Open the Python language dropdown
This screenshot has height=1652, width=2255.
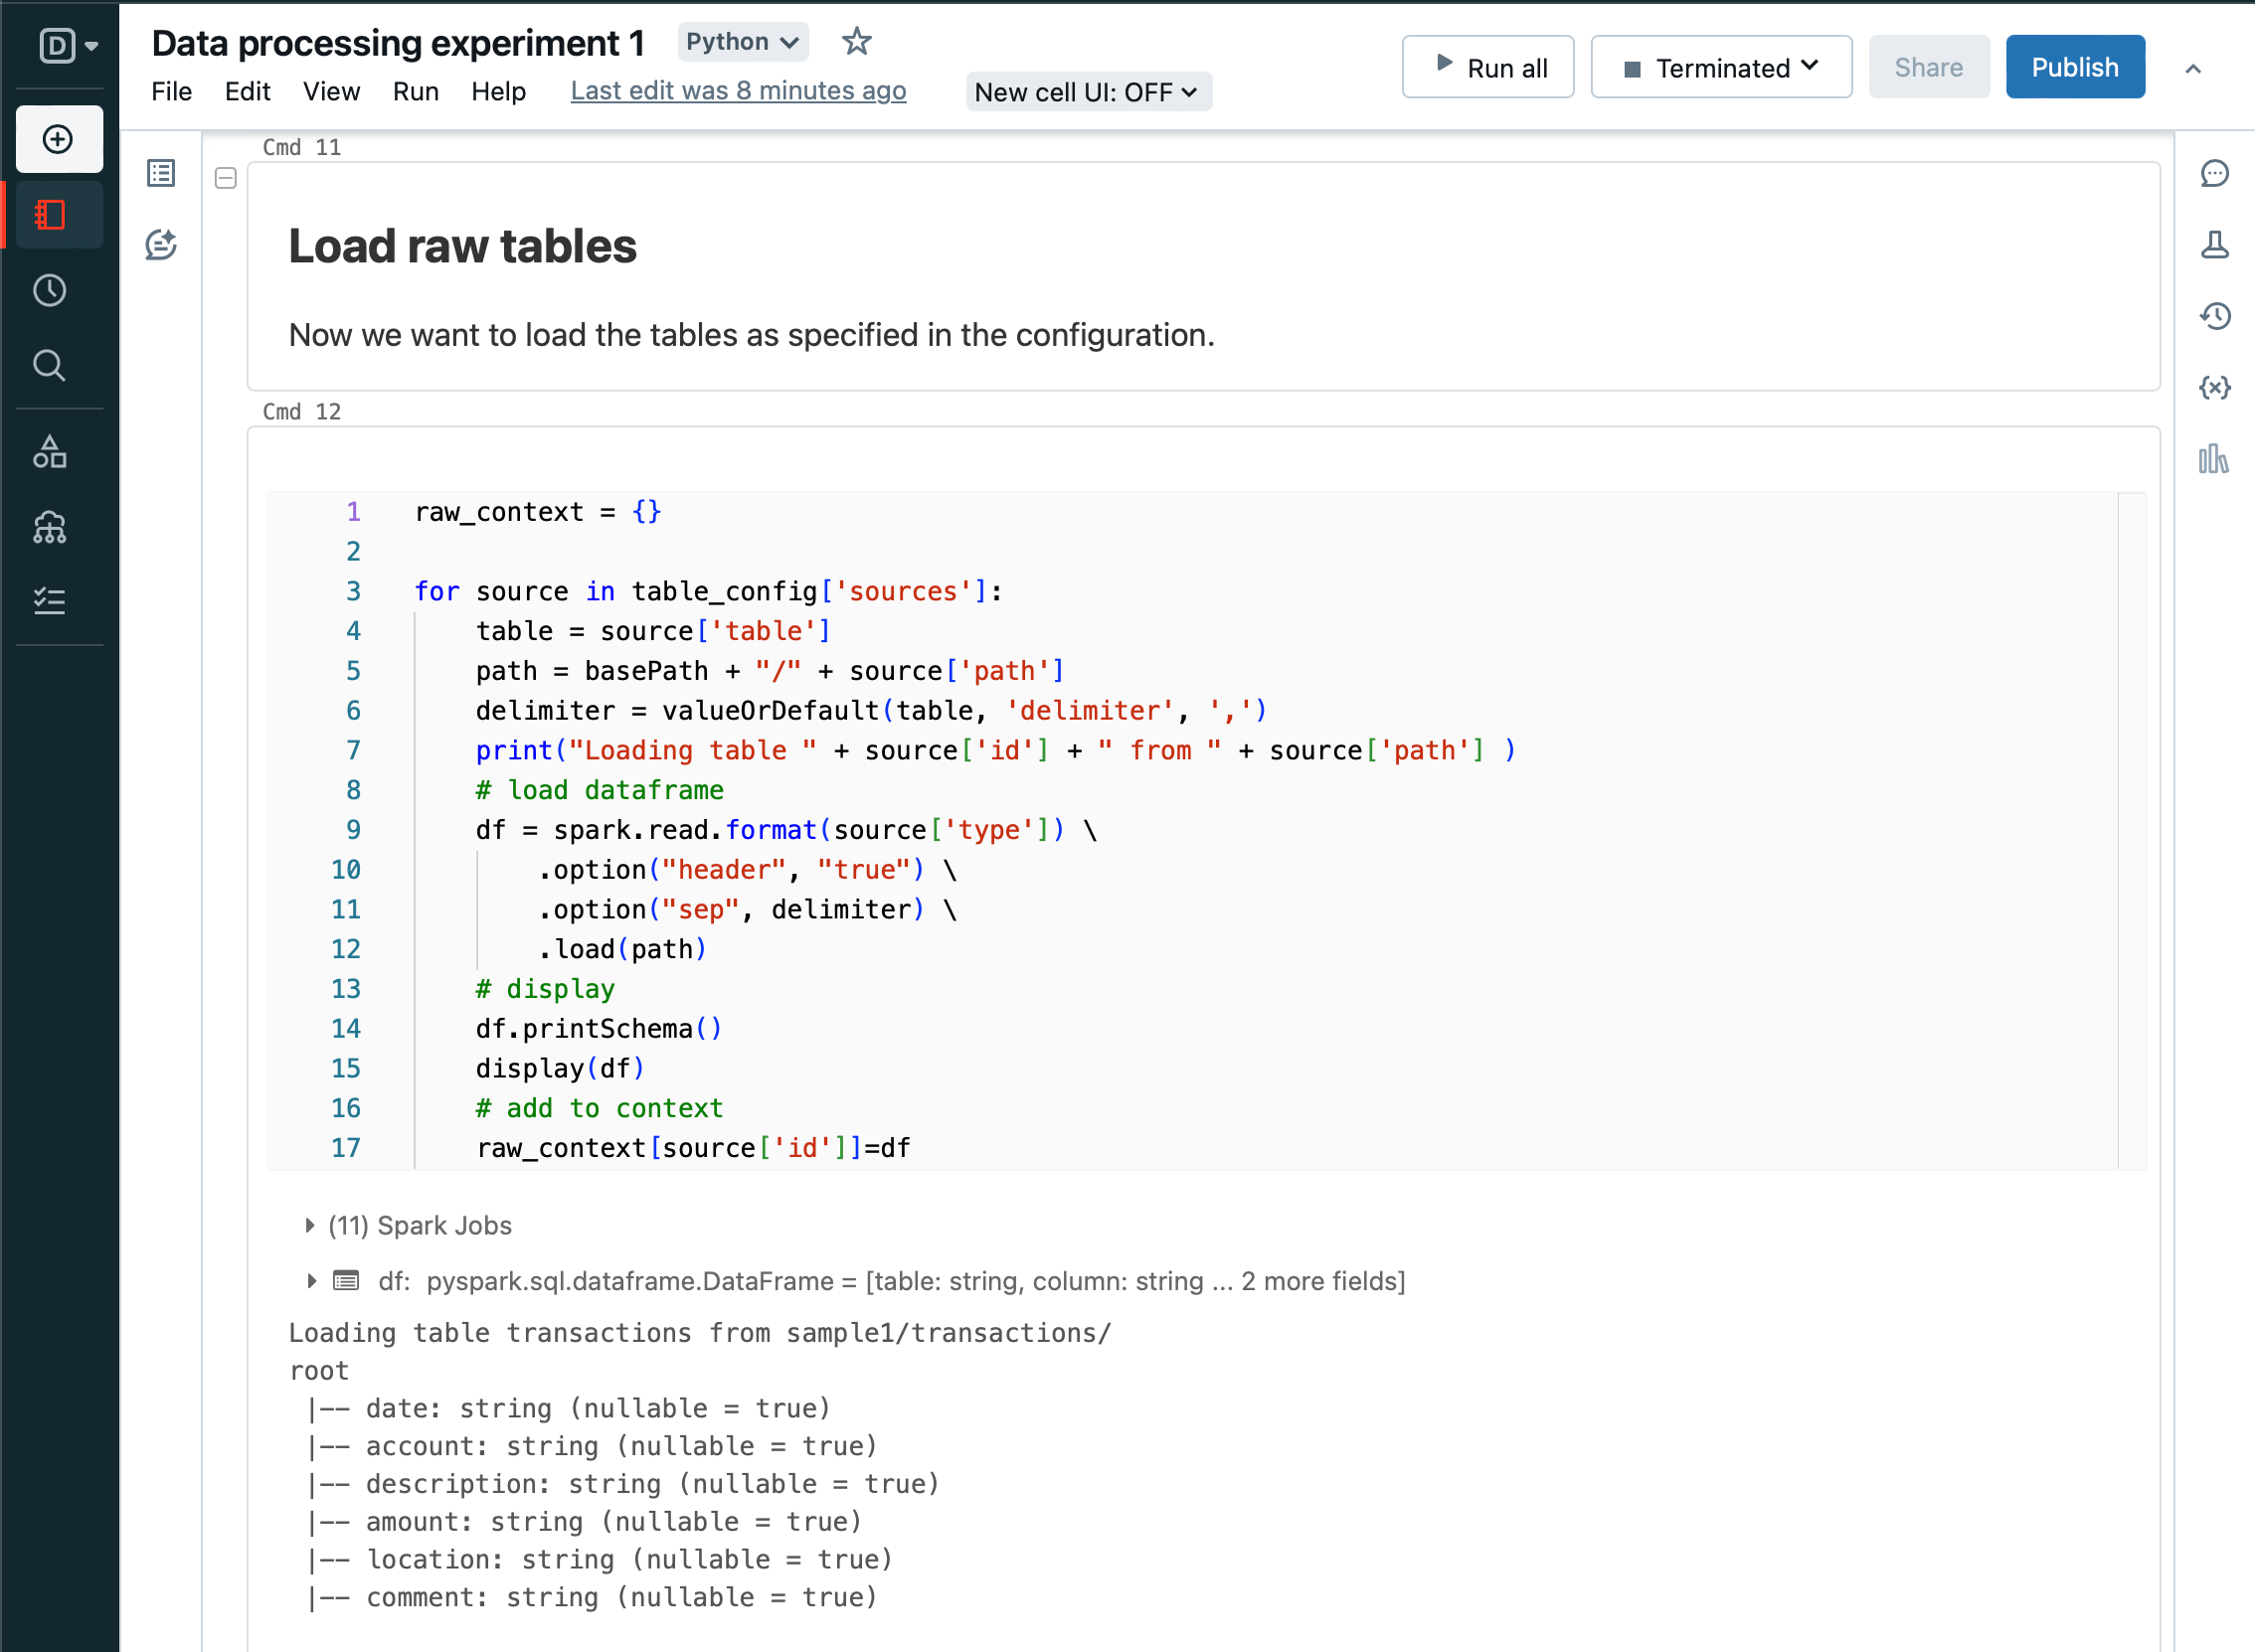742,42
